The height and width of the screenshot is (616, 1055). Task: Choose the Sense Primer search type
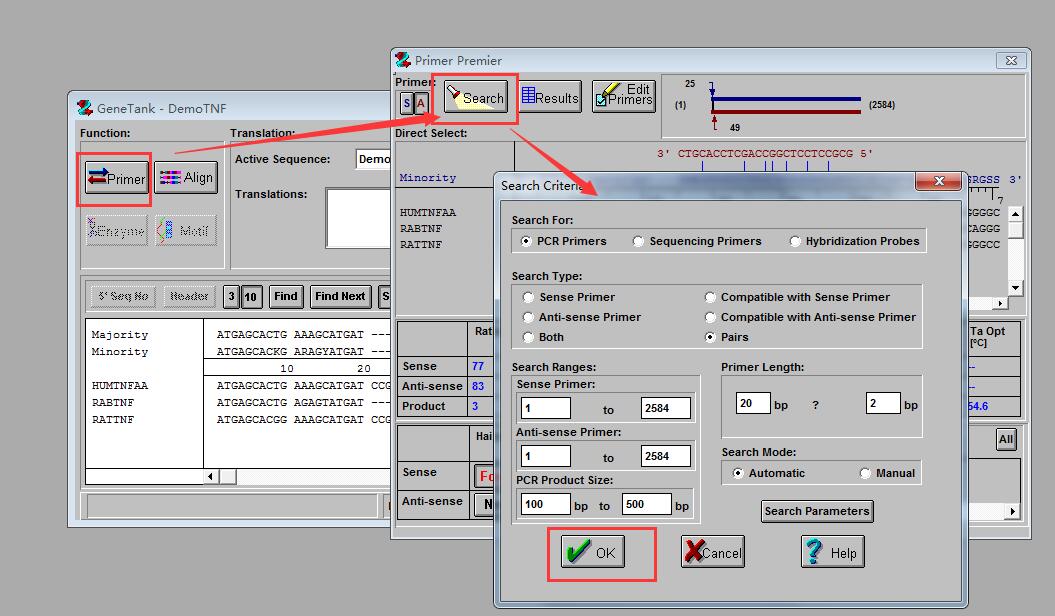(529, 297)
